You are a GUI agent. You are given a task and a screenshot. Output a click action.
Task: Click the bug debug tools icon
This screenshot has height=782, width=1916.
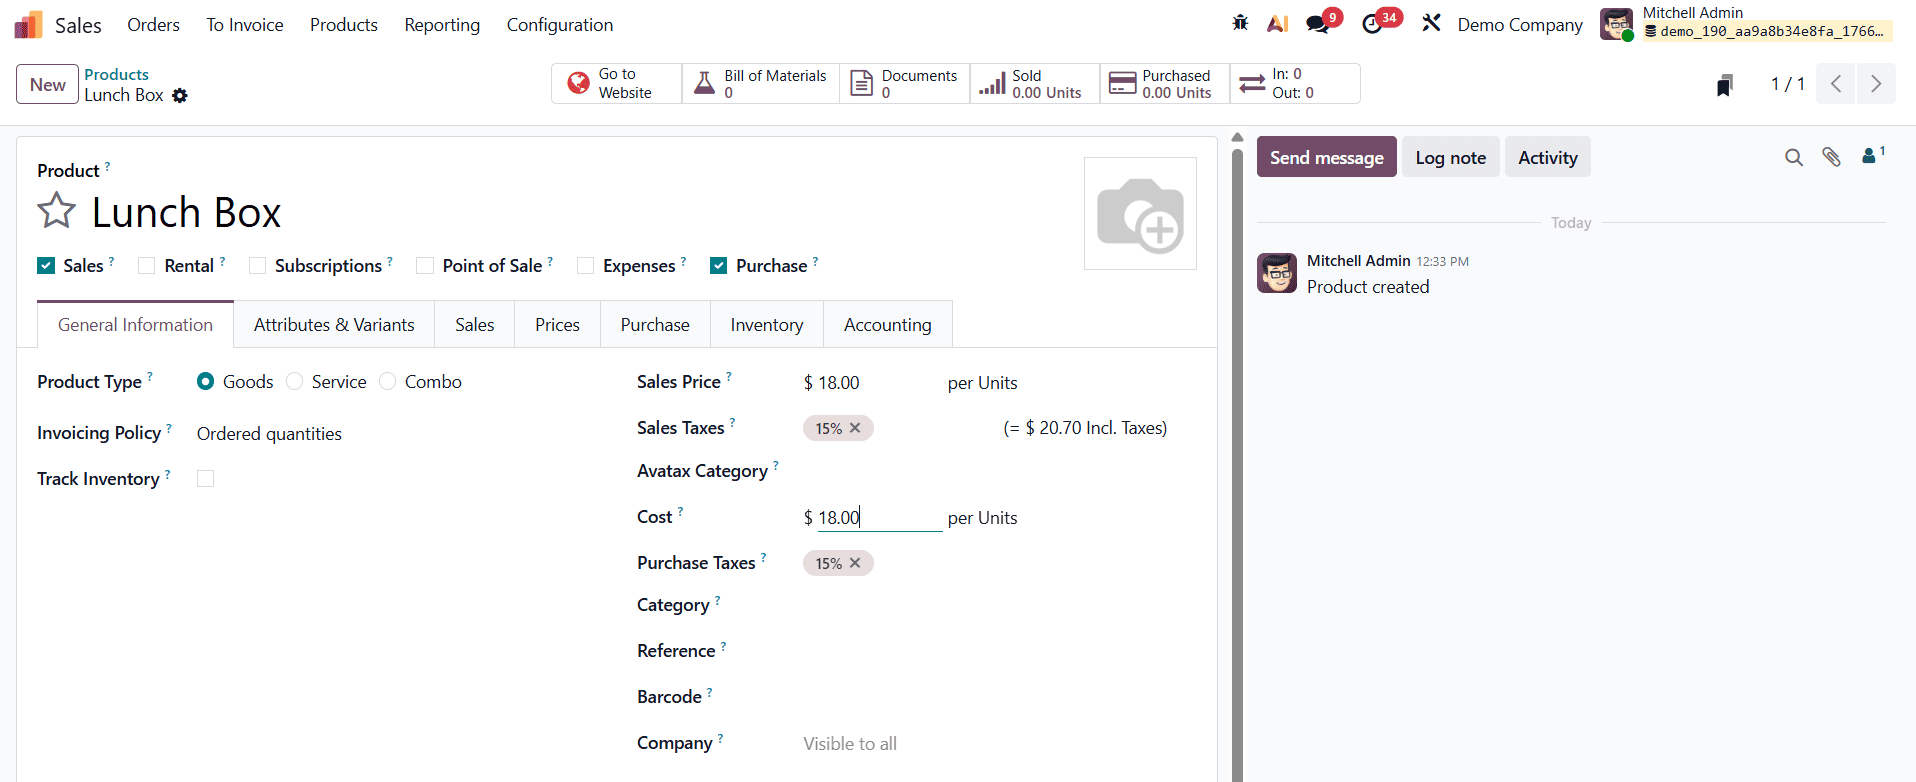1240,23
